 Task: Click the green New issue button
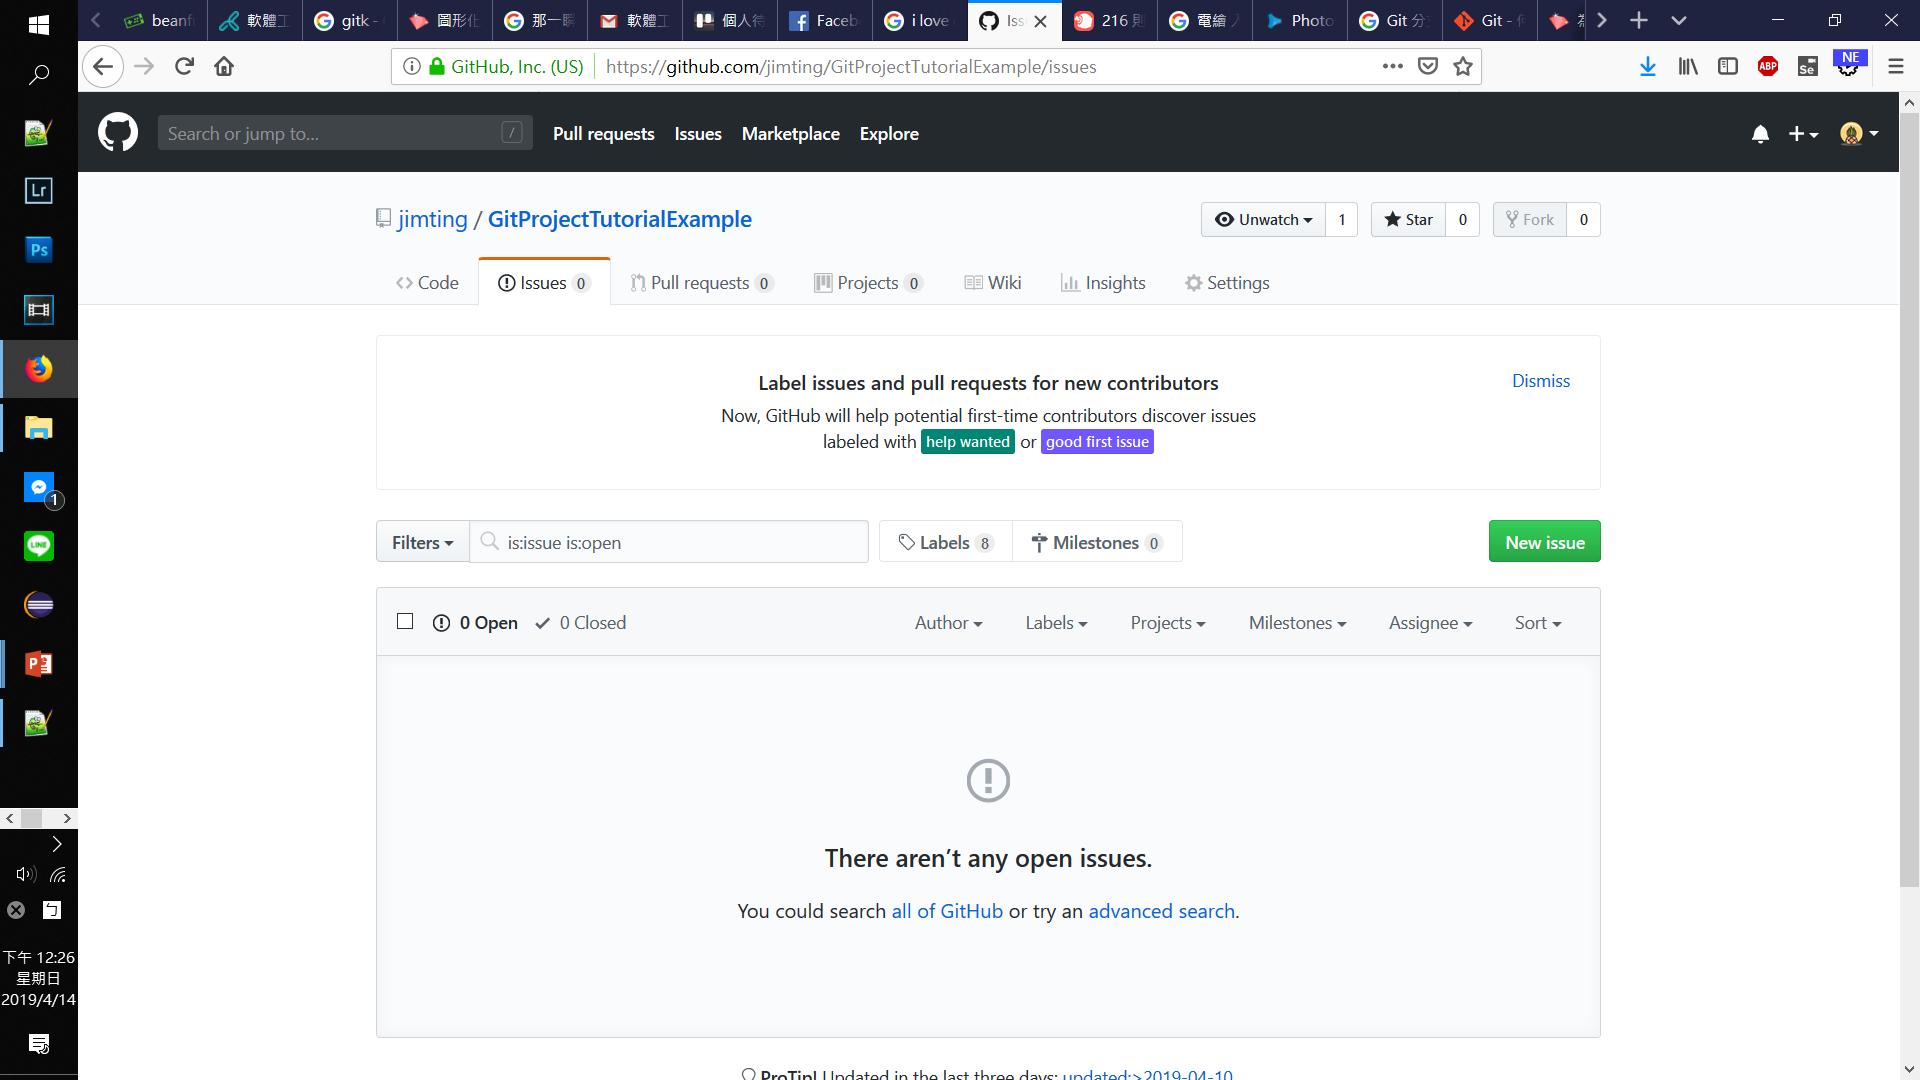pyautogui.click(x=1544, y=542)
